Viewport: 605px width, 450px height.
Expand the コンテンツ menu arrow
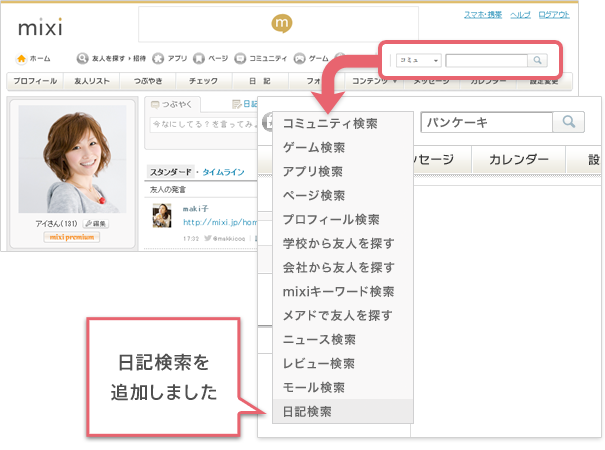point(395,81)
